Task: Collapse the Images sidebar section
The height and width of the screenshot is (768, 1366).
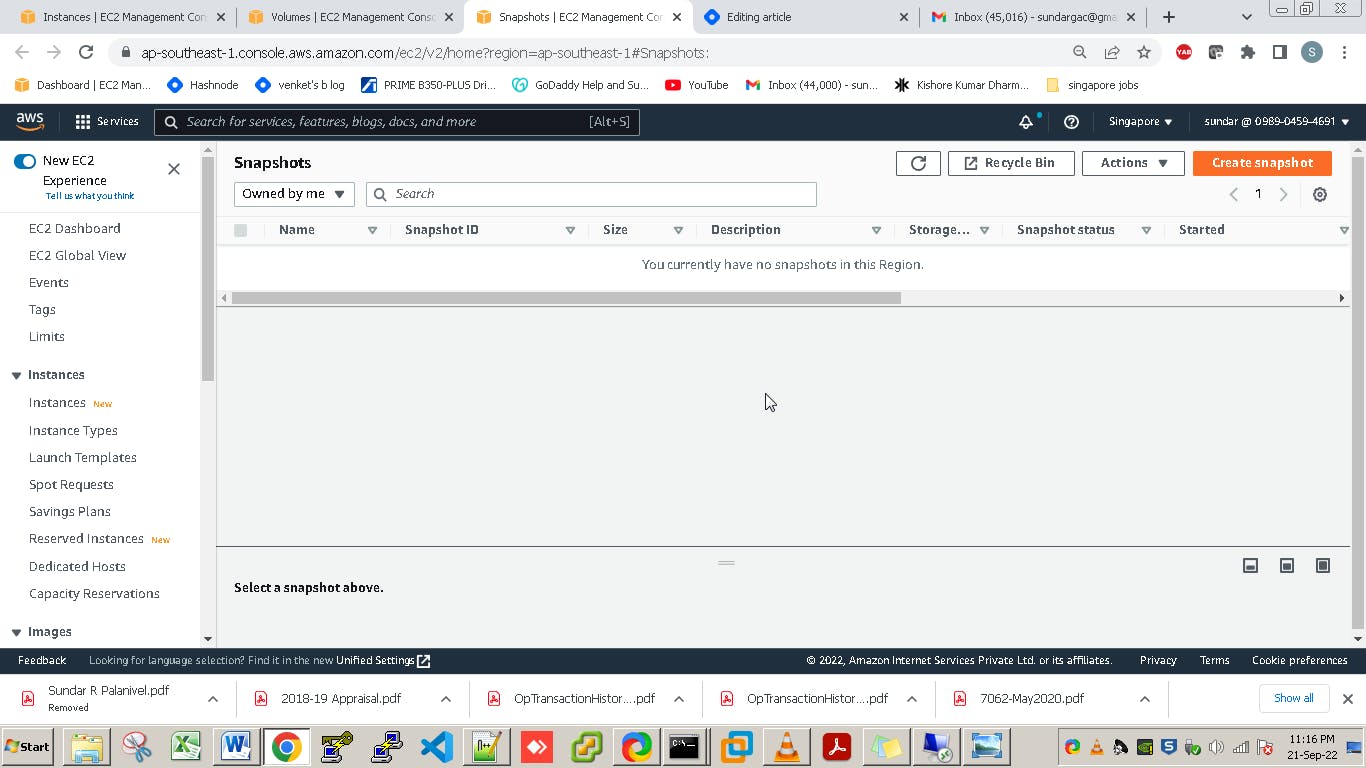Action: click(x=16, y=632)
